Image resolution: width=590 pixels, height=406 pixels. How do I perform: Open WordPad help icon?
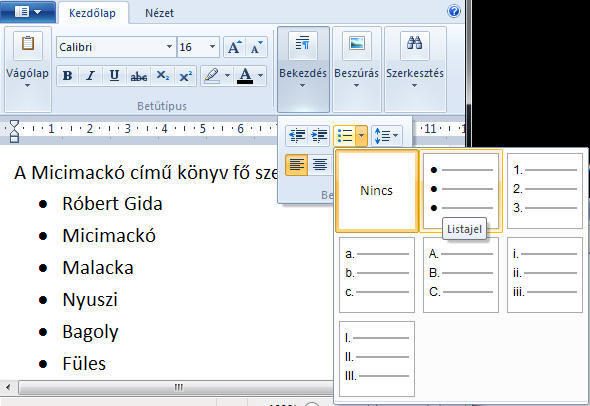pyautogui.click(x=454, y=11)
